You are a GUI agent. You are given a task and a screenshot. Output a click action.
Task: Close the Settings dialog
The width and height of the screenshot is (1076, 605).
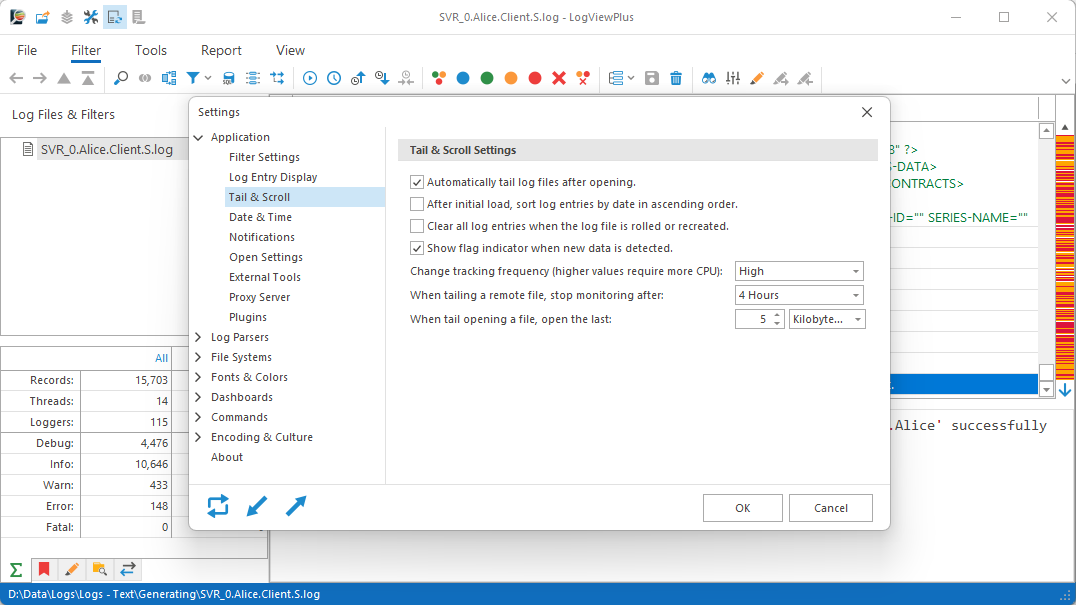click(867, 112)
